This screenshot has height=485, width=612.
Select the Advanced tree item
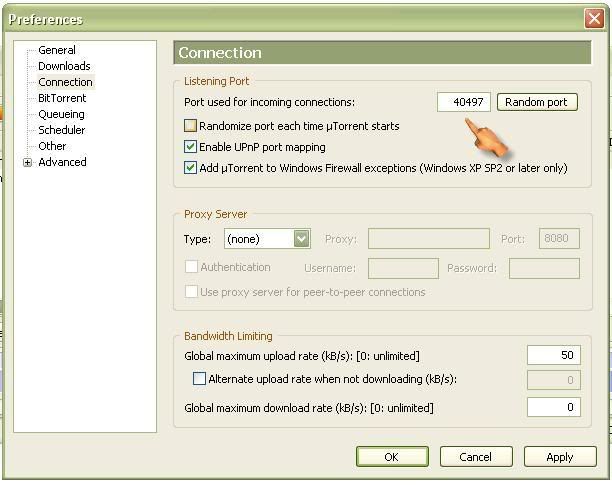pos(62,162)
